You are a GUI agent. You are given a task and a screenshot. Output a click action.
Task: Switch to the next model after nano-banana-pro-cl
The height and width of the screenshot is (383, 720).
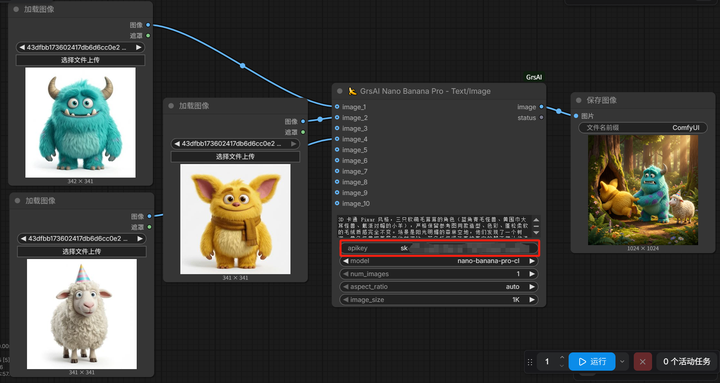(x=532, y=261)
